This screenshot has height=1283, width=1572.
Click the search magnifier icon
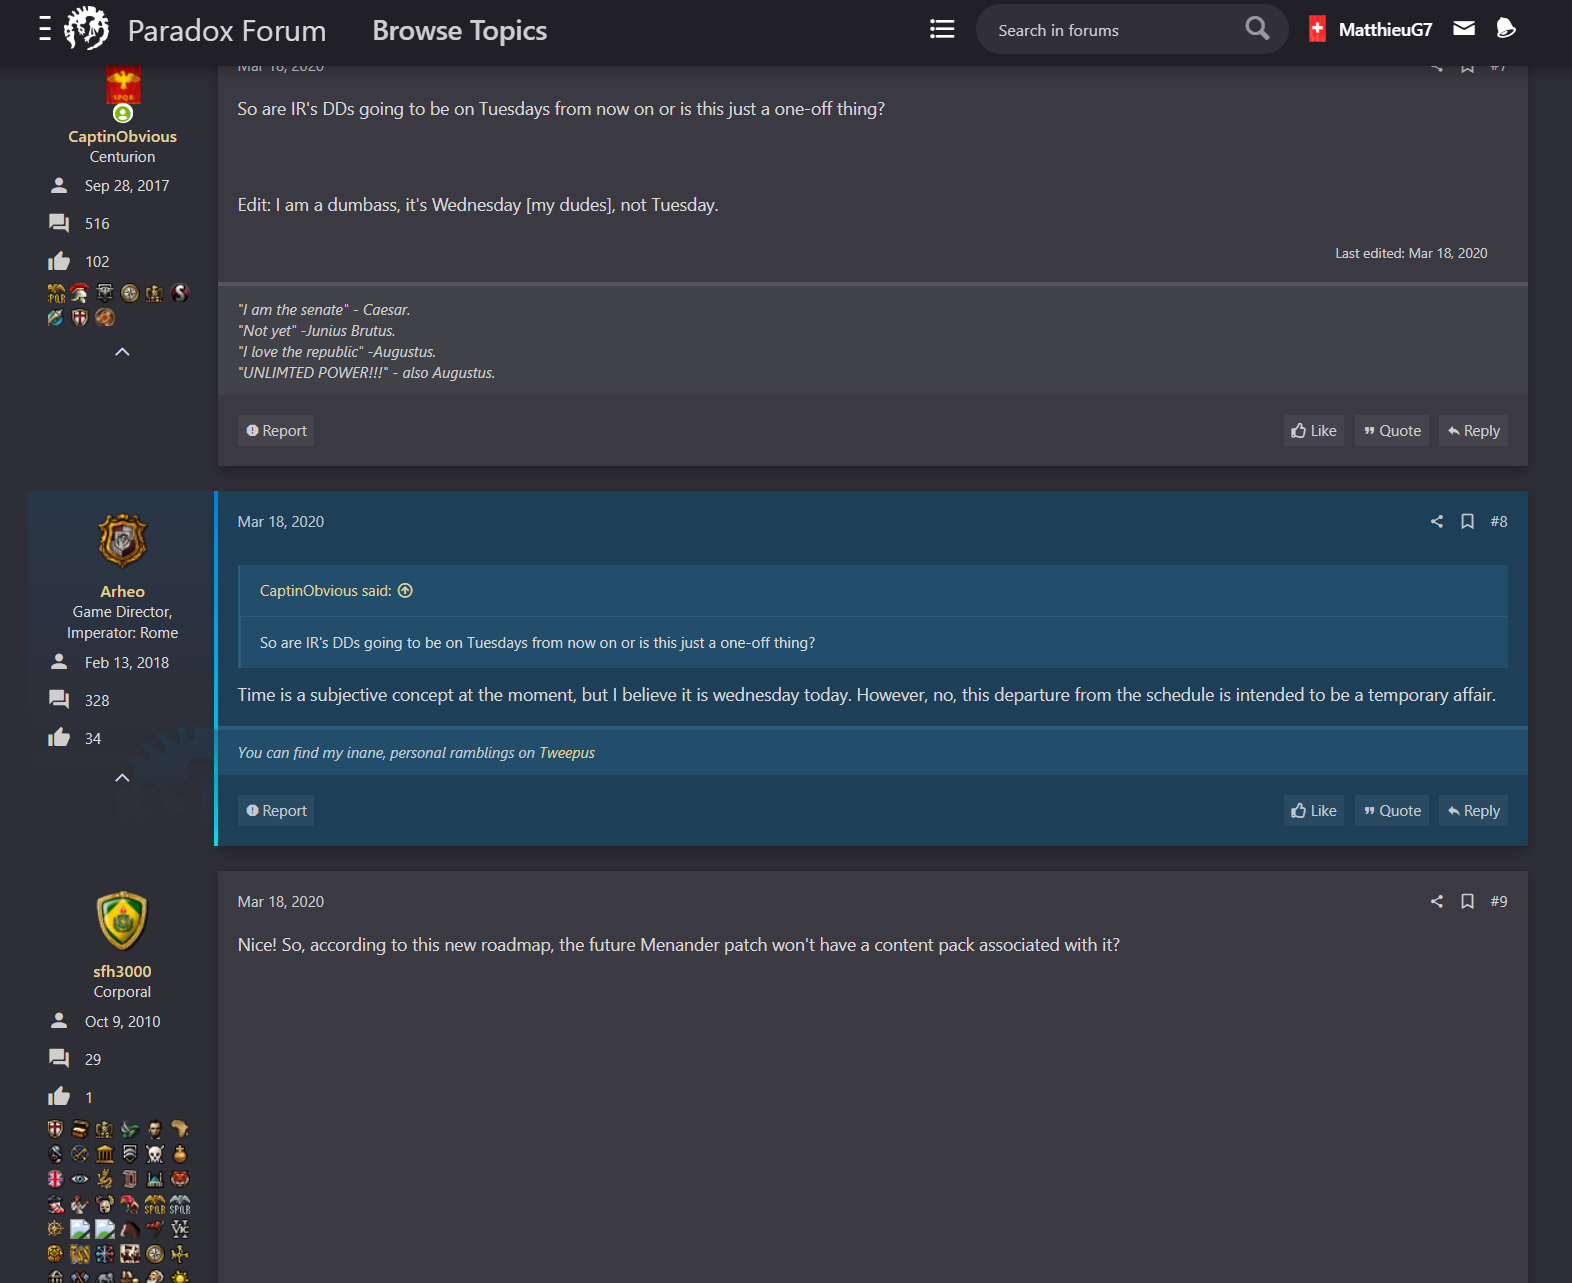coord(1256,28)
